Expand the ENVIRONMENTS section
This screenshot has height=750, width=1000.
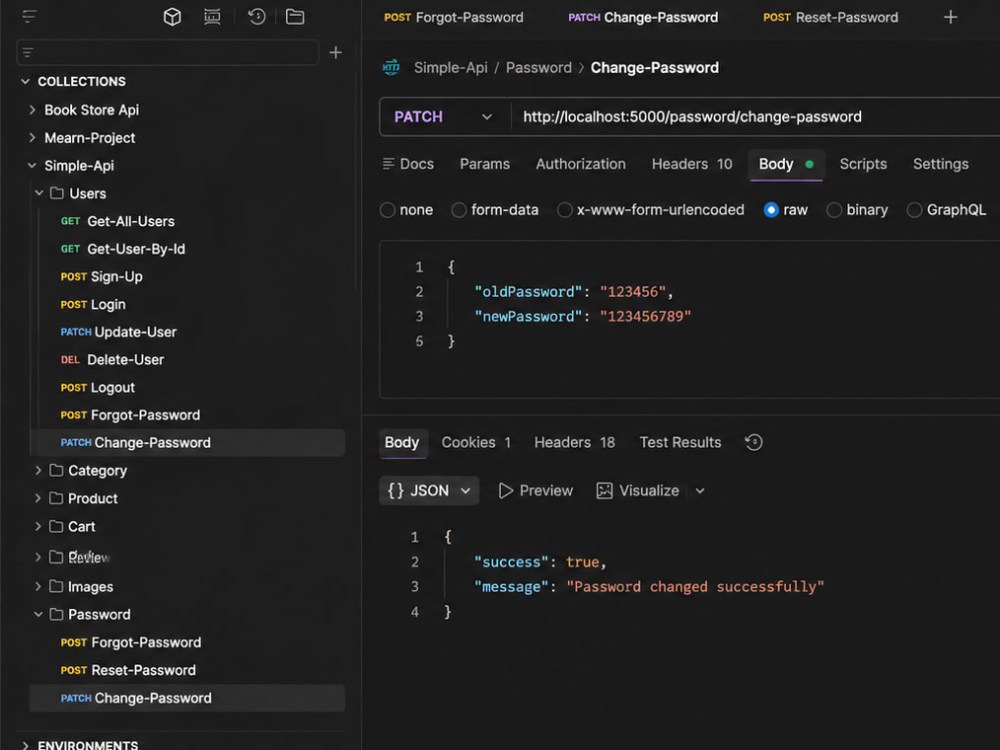click(x=26, y=745)
